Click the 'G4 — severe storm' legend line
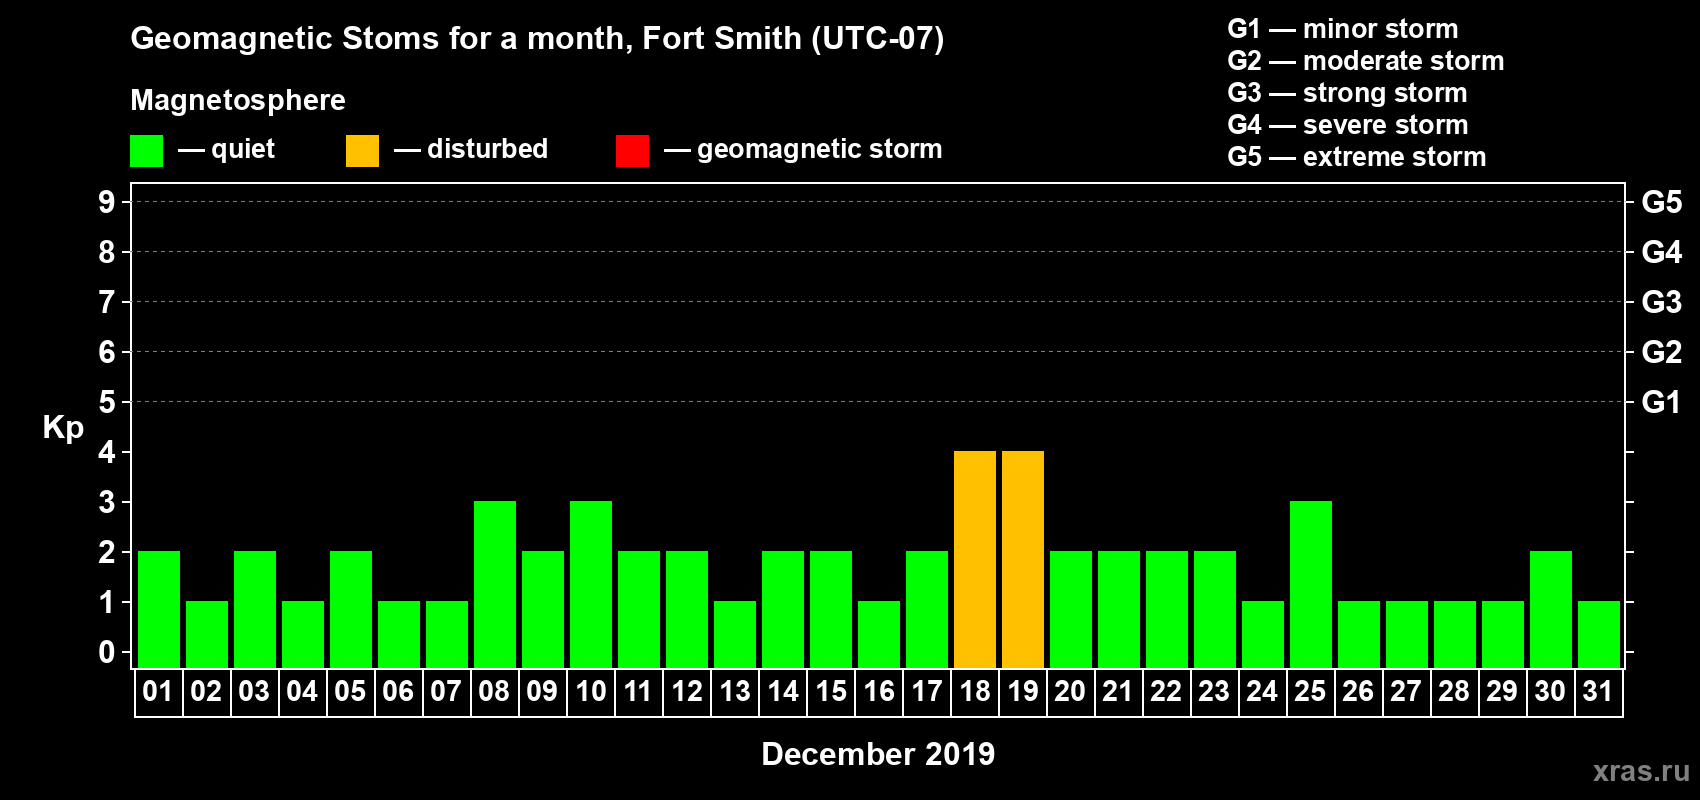The width and height of the screenshot is (1700, 800). 1348,125
